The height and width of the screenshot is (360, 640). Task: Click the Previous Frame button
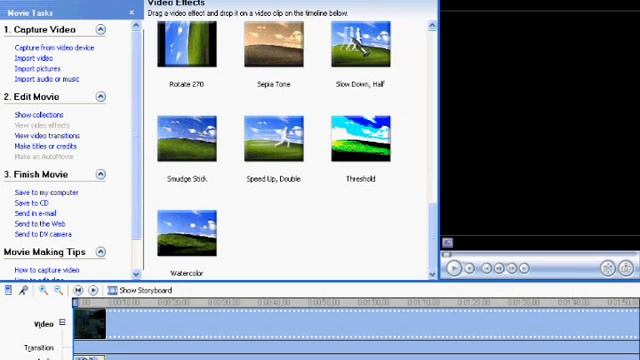pos(499,268)
